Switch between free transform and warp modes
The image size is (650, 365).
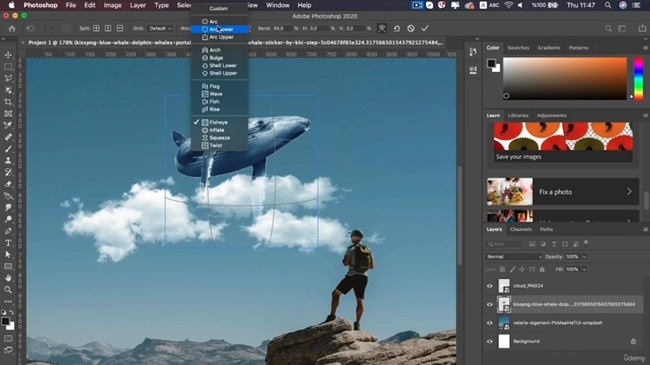click(382, 28)
